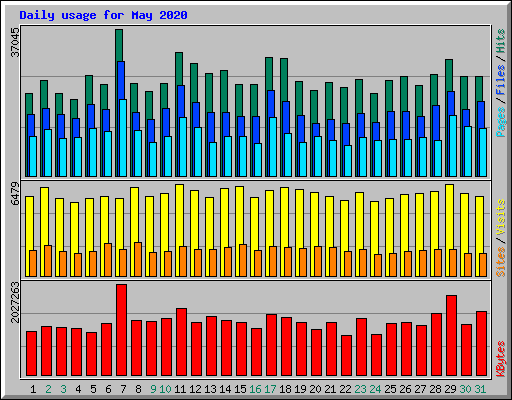Screen dimensions: 512x400
Task: Click day label 25 on the x-axis
Action: point(390,389)
